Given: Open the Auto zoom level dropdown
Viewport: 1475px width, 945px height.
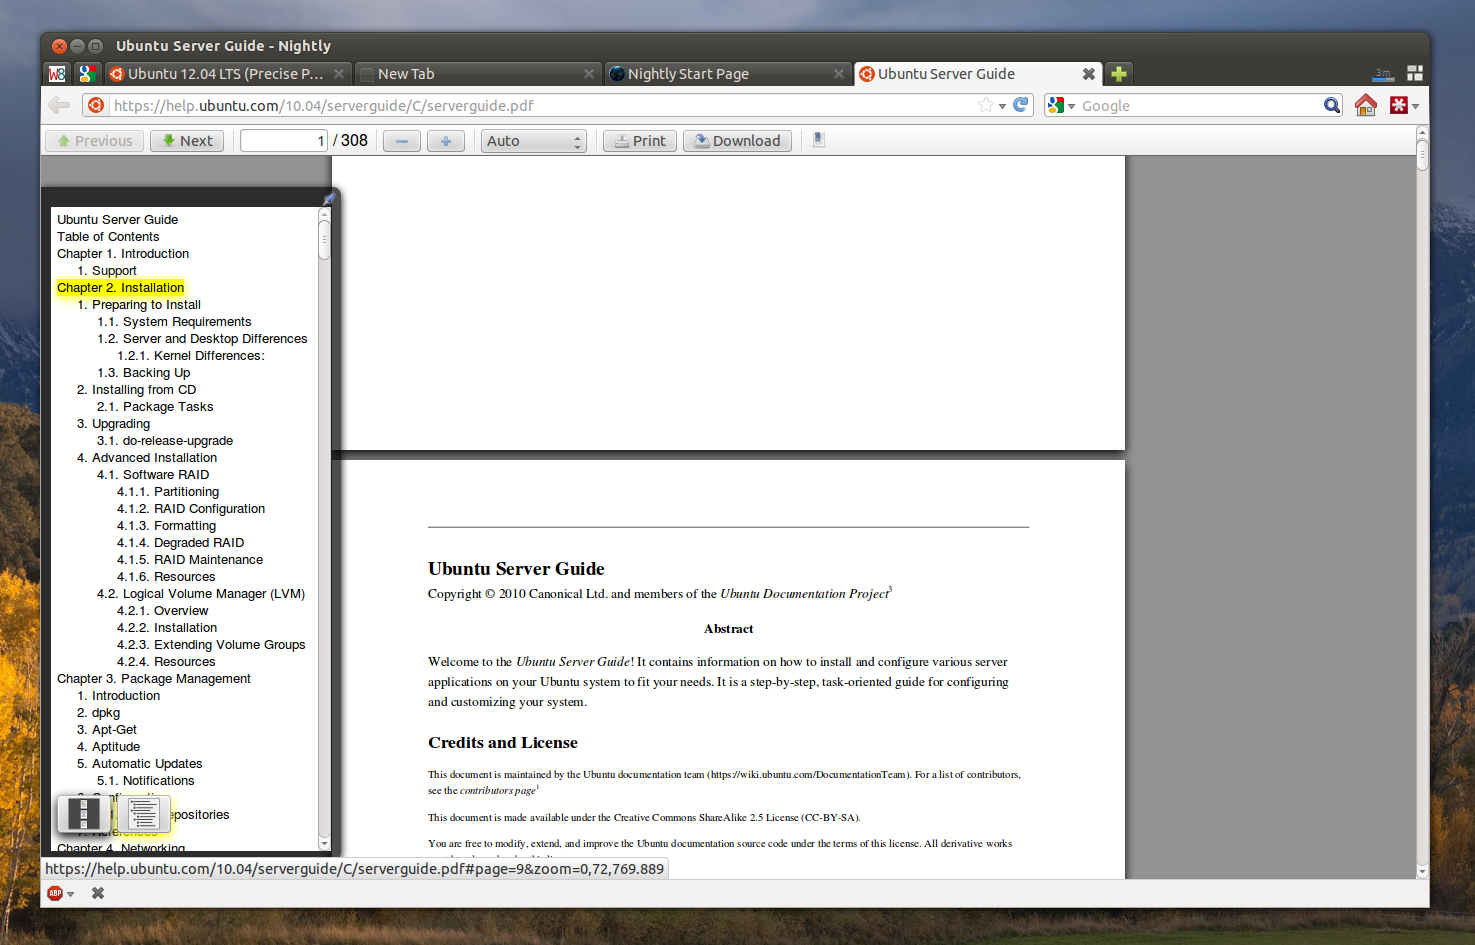Looking at the screenshot, I should click(x=534, y=141).
